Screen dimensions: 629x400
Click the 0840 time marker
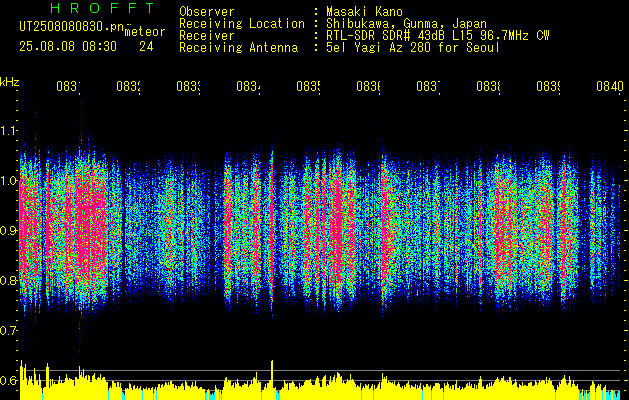(x=610, y=86)
